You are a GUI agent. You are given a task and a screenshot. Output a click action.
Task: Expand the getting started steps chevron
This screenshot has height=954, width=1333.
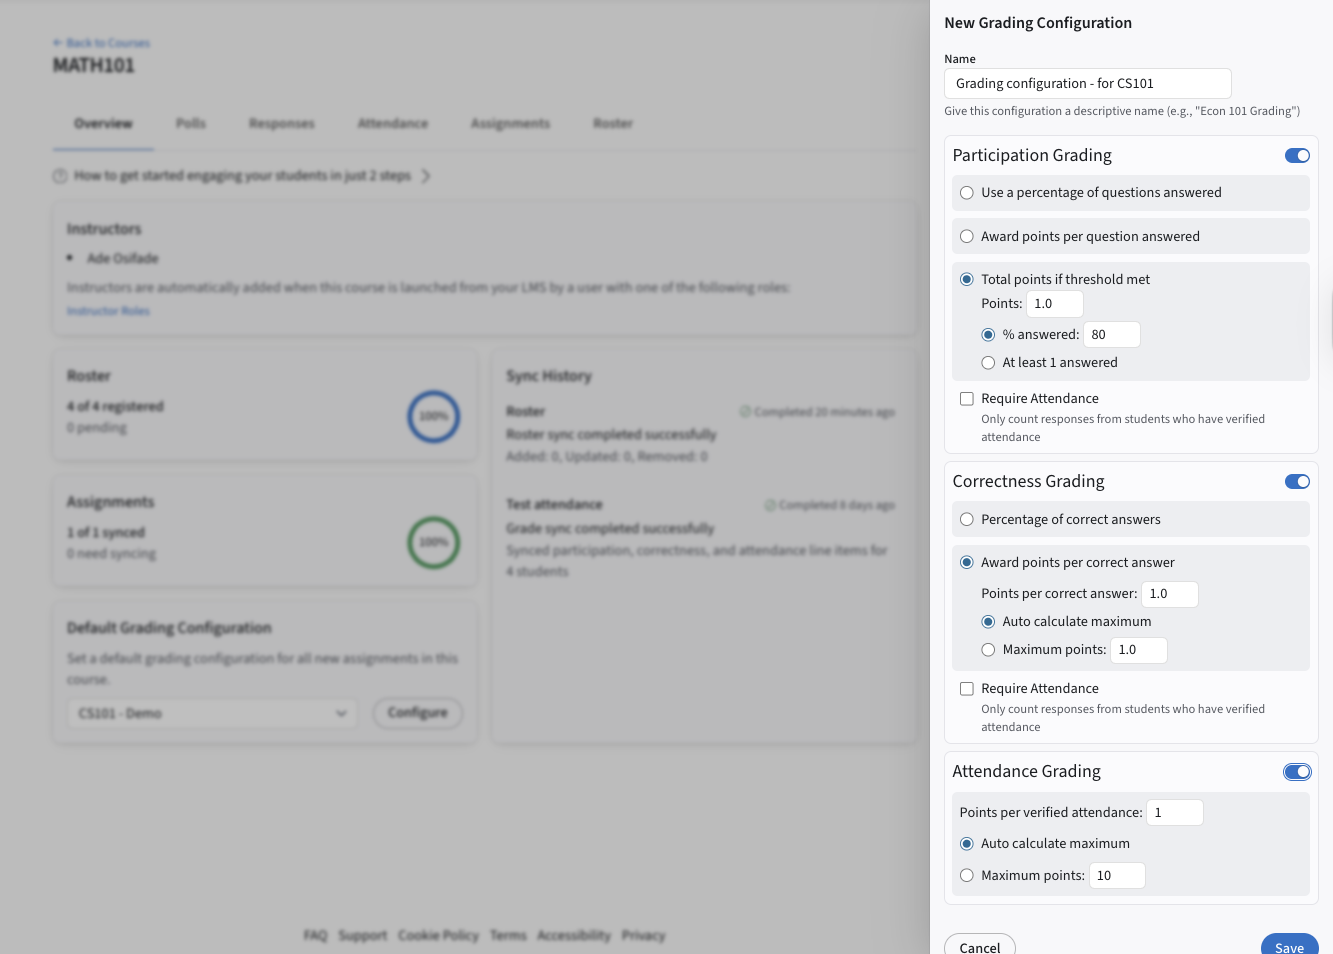426,176
